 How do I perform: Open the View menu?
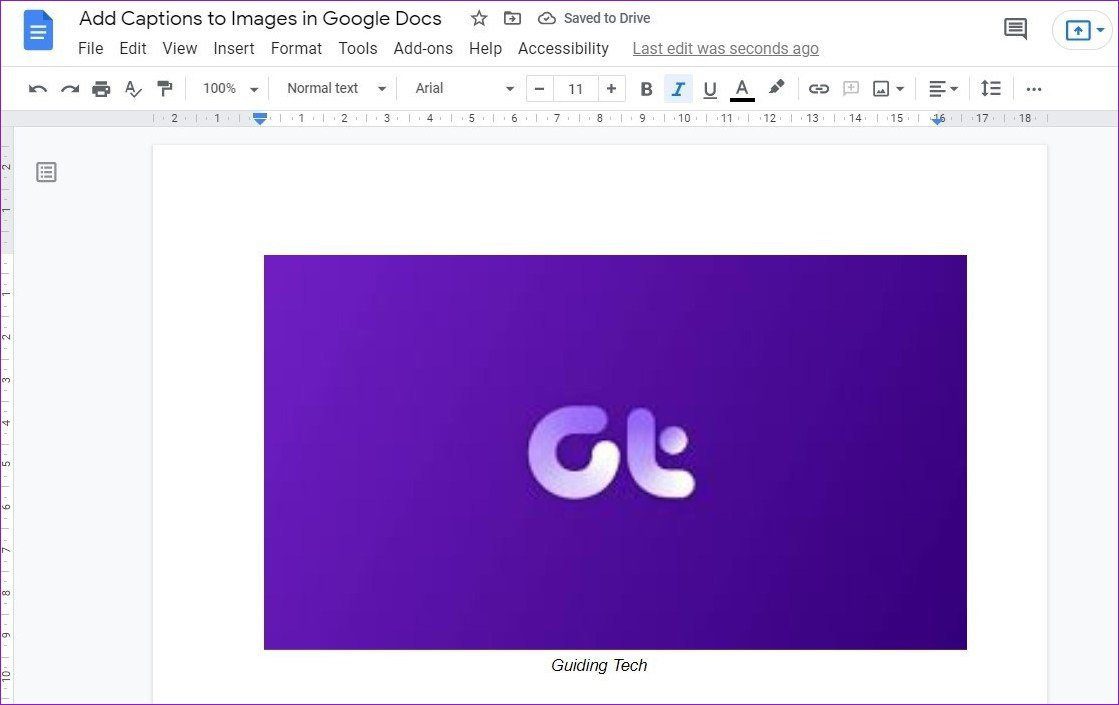click(x=180, y=49)
